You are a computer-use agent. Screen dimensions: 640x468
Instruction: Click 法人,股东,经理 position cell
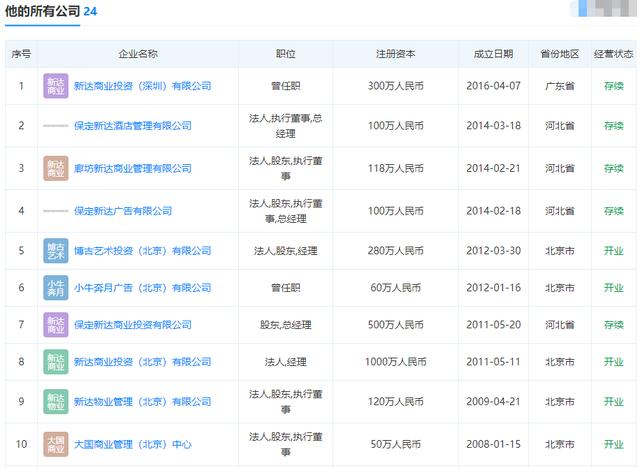(x=286, y=251)
